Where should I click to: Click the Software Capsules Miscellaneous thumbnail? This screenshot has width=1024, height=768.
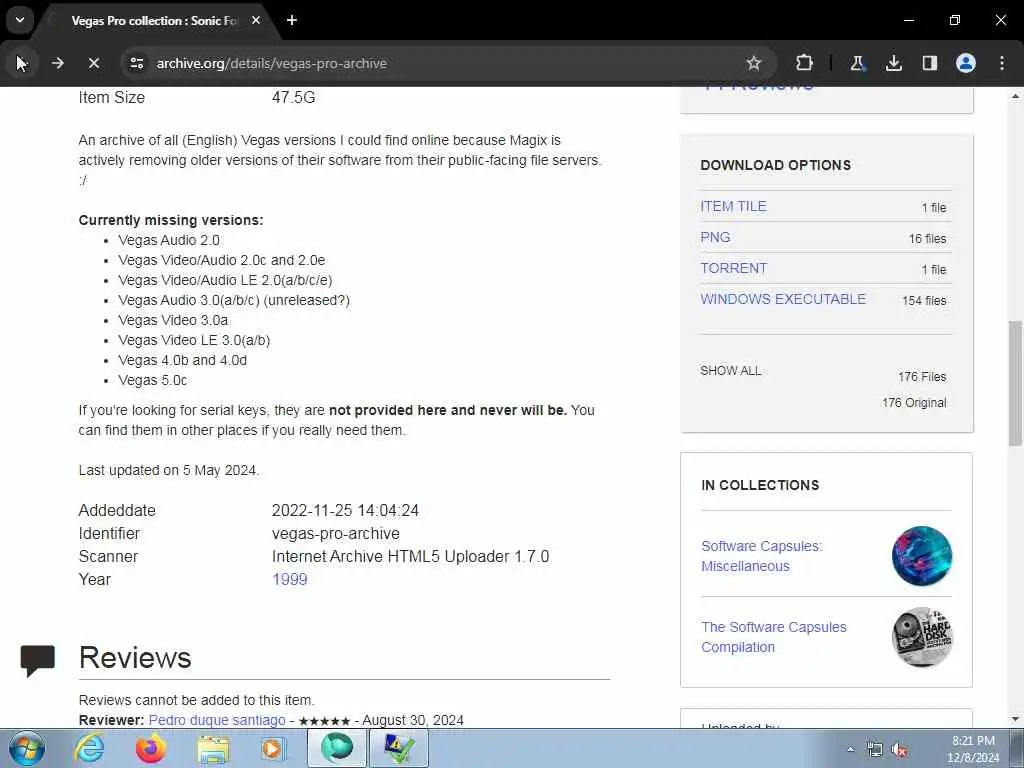point(921,556)
